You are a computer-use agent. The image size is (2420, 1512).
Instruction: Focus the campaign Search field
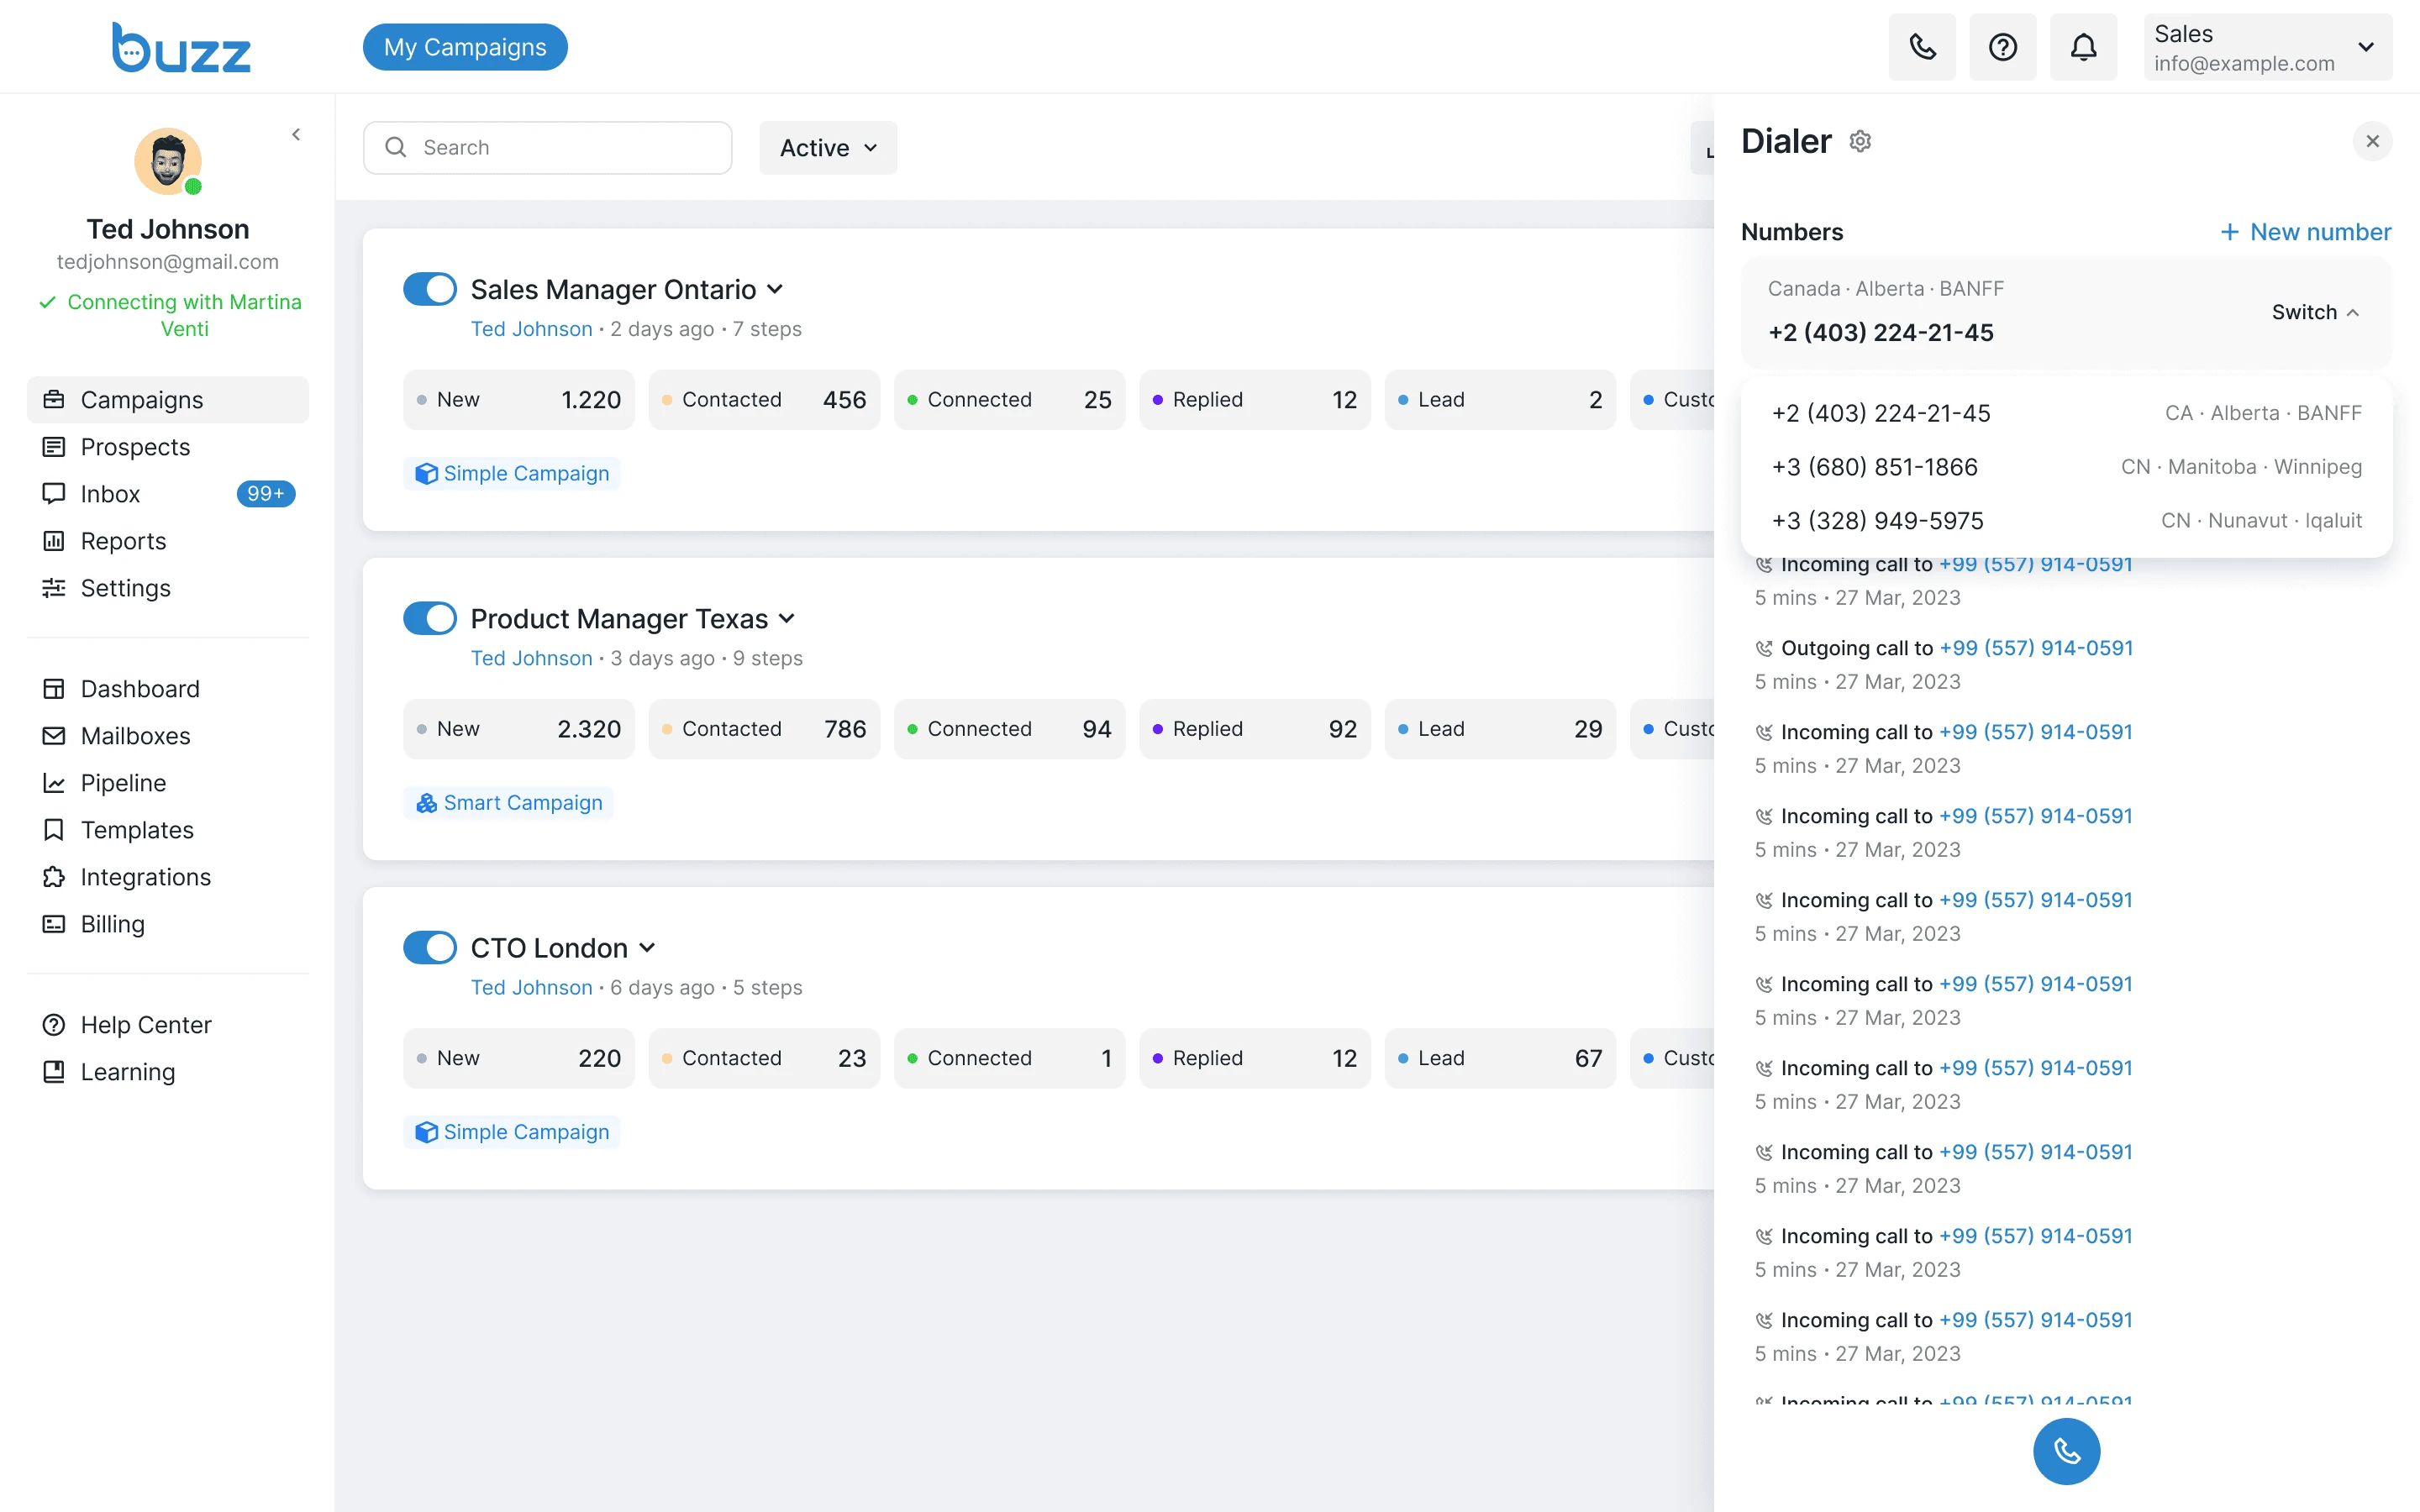click(x=547, y=148)
